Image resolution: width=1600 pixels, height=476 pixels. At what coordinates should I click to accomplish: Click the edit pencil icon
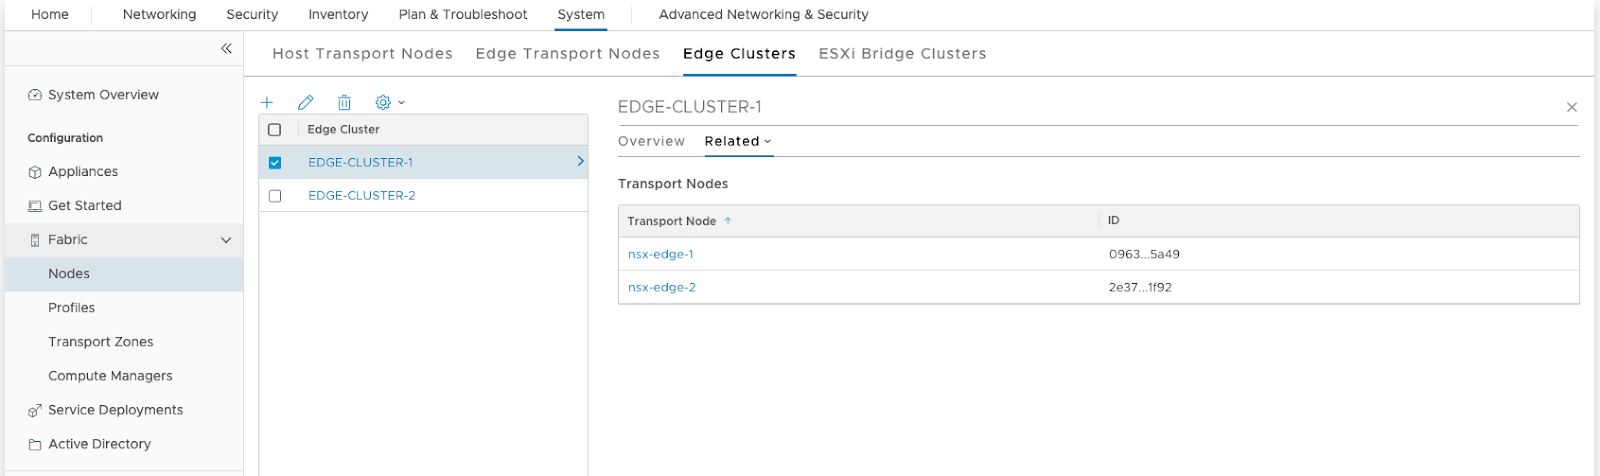pyautogui.click(x=306, y=102)
